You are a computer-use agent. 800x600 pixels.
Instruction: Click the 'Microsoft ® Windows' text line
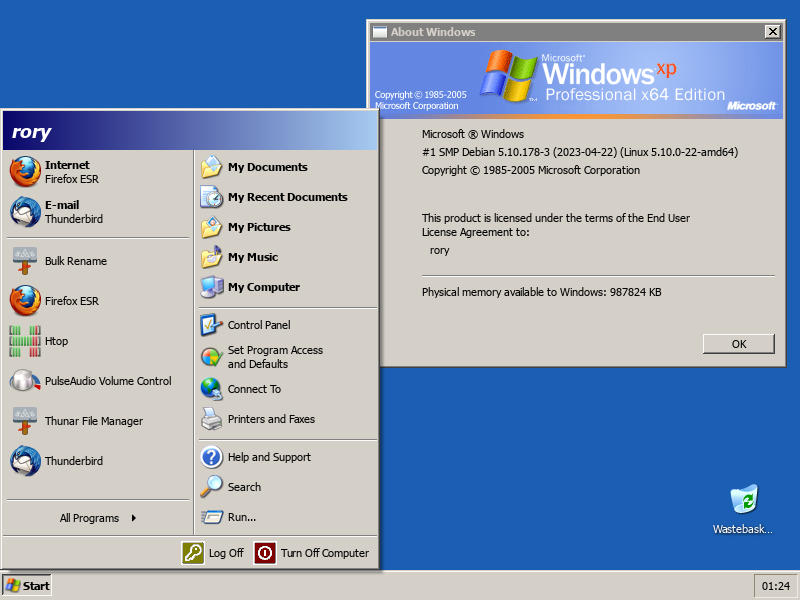click(x=472, y=134)
